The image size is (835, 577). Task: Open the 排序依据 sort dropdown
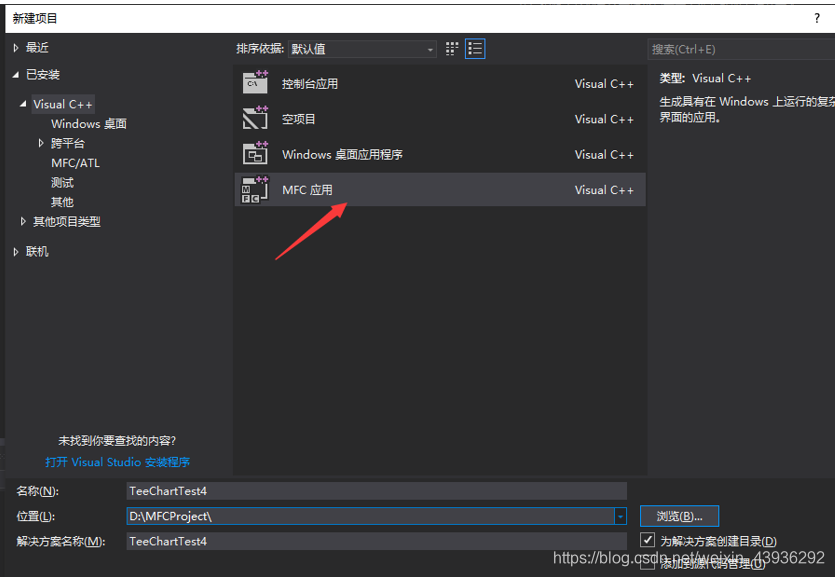(x=362, y=49)
